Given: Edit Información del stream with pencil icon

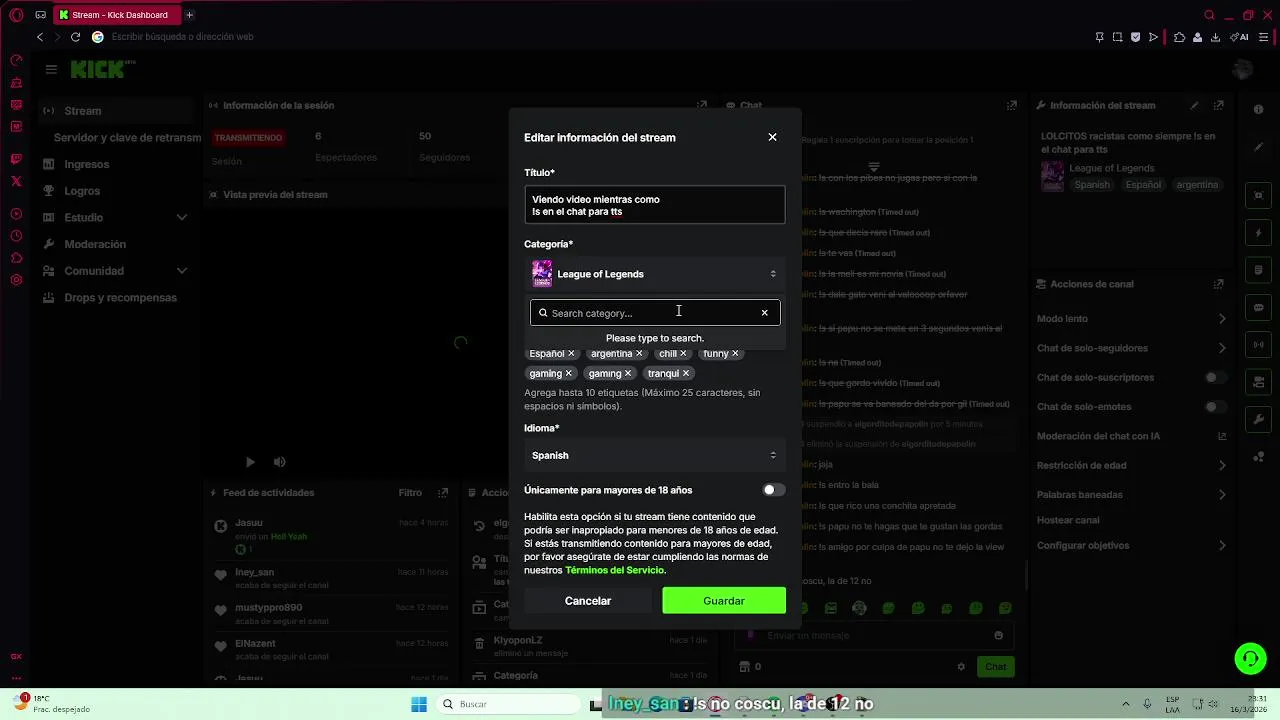Looking at the screenshot, I should point(1194,105).
